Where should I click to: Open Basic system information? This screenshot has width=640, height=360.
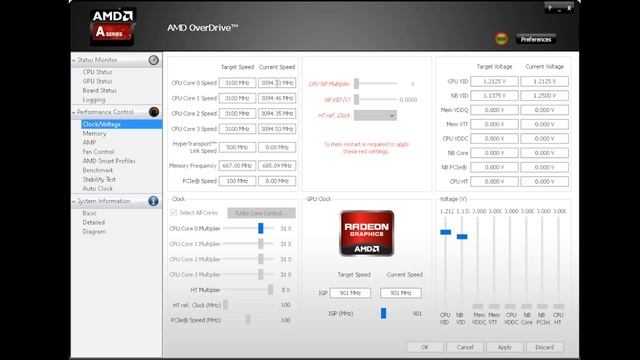[89, 213]
